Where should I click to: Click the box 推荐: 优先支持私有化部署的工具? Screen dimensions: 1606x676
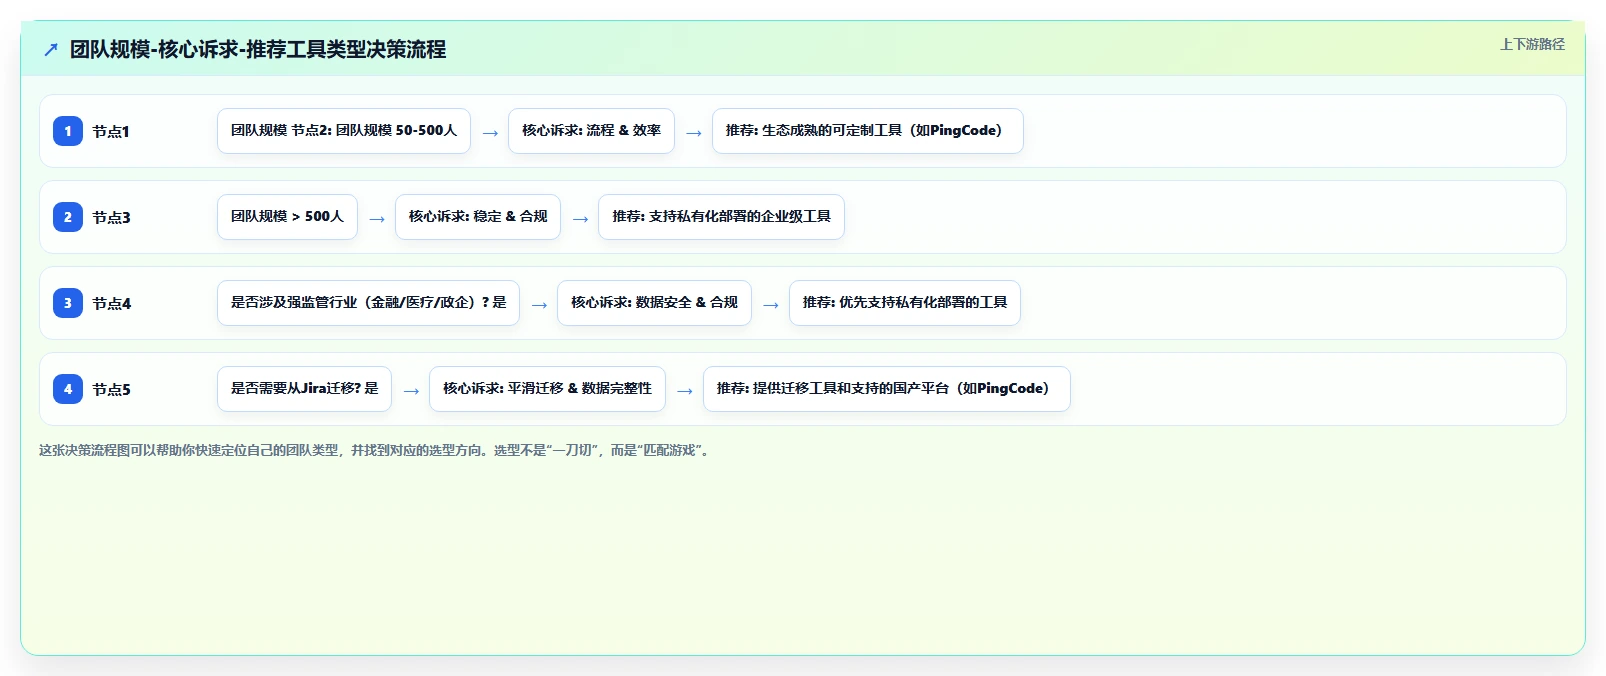905,303
